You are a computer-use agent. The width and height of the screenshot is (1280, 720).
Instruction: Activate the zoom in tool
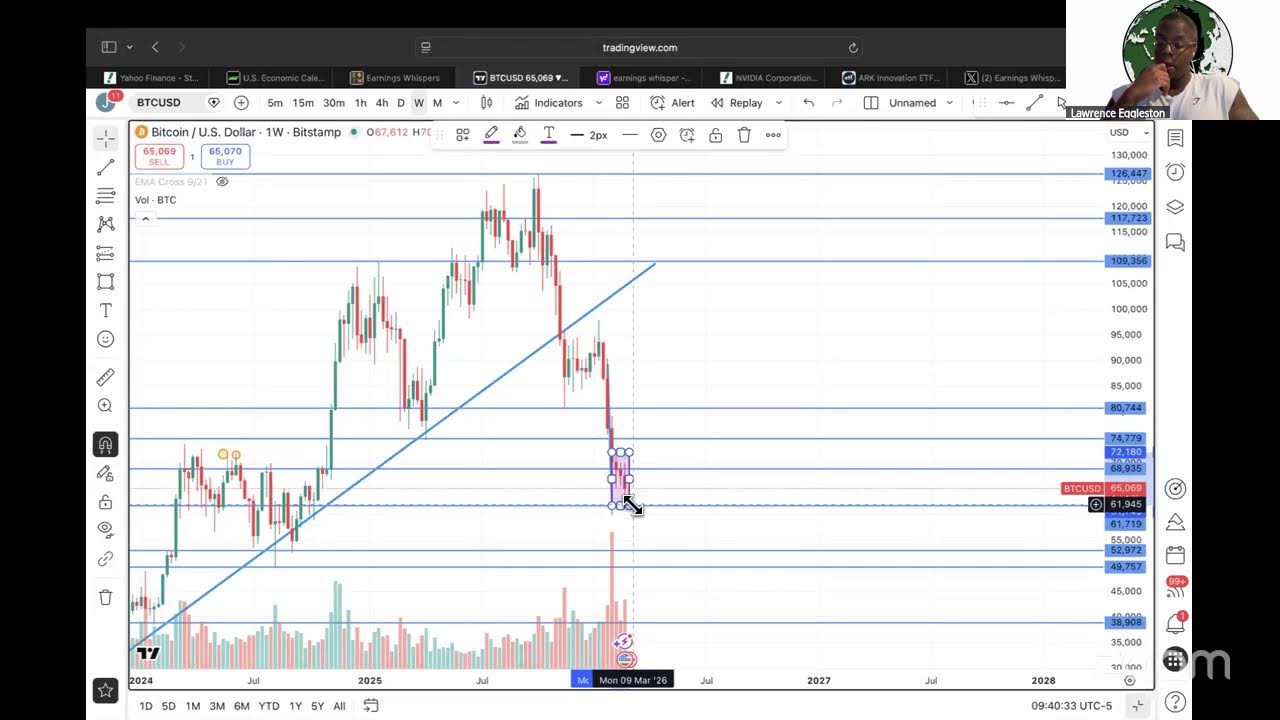pyautogui.click(x=105, y=405)
